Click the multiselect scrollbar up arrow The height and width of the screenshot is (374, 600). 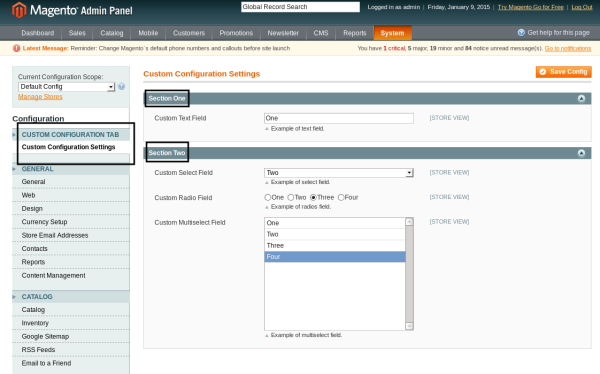coord(409,222)
